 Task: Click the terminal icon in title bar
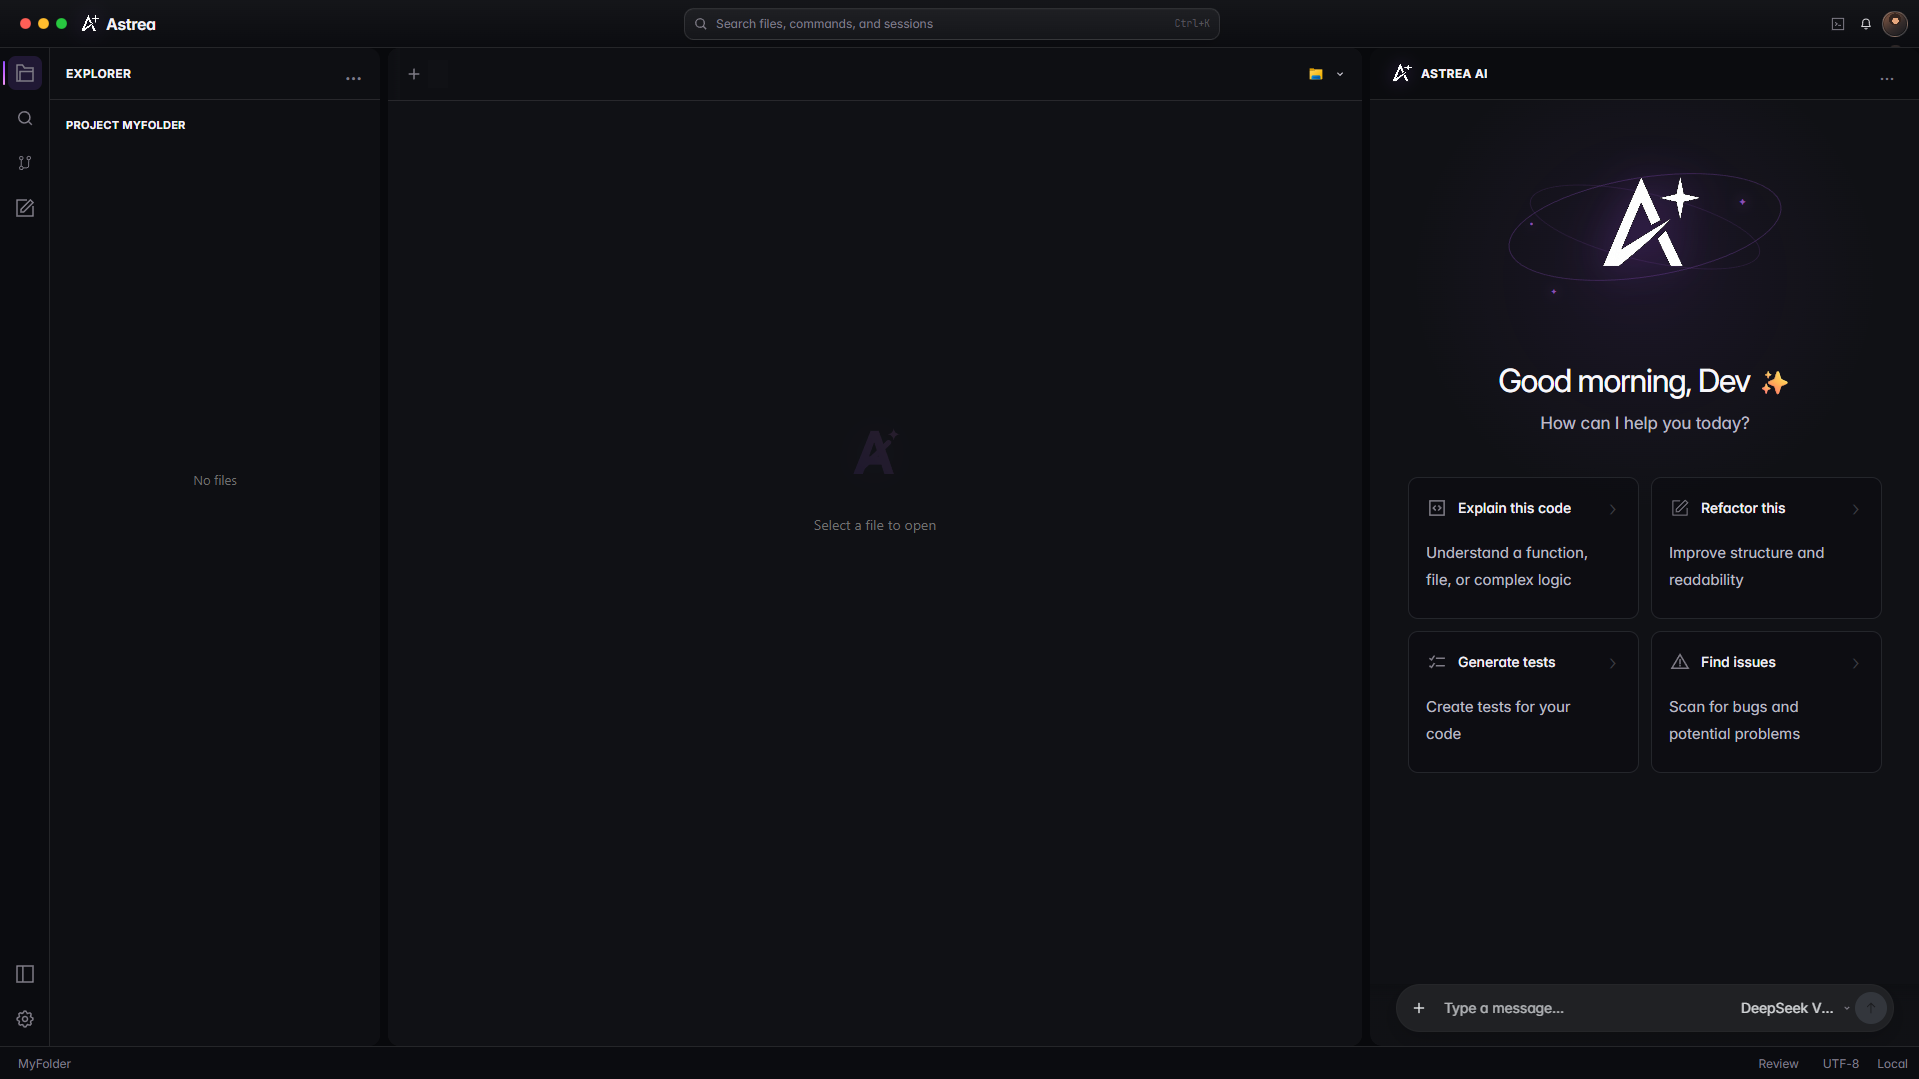1838,24
